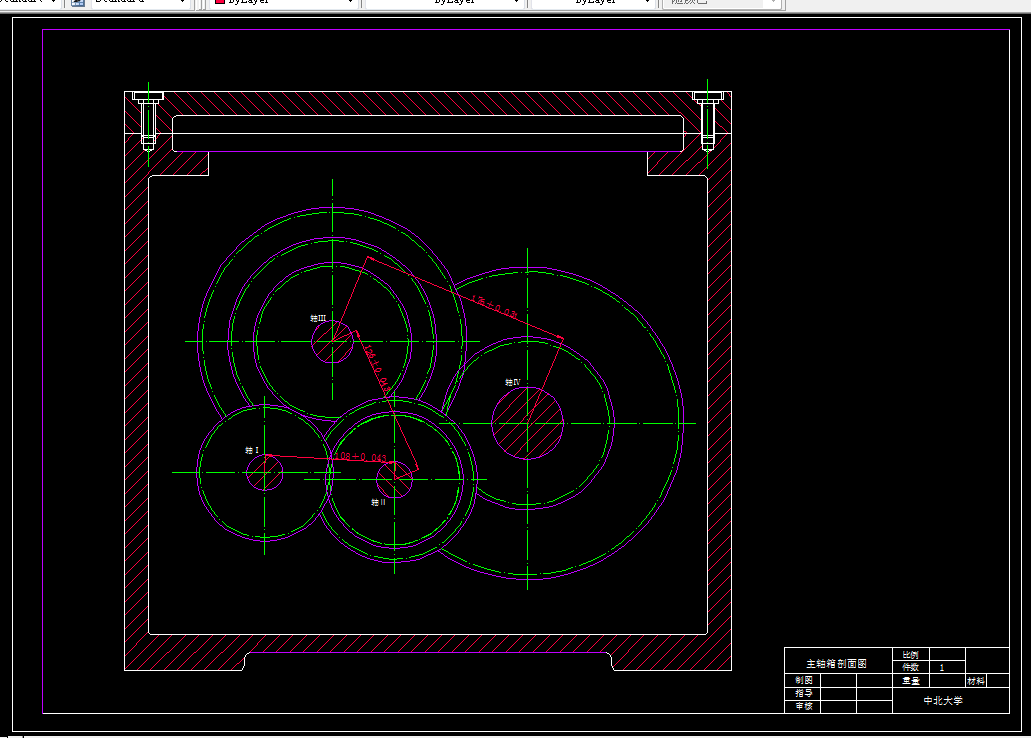Select the 重量 cell in title block
The height and width of the screenshot is (738, 1031).
[911, 681]
